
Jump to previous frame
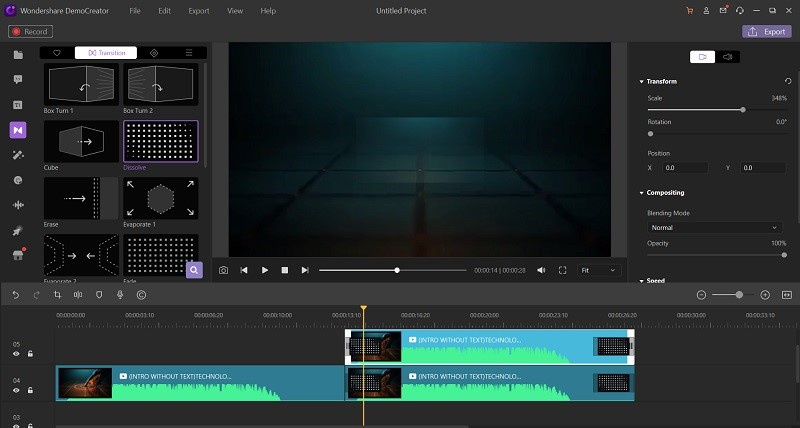244,270
